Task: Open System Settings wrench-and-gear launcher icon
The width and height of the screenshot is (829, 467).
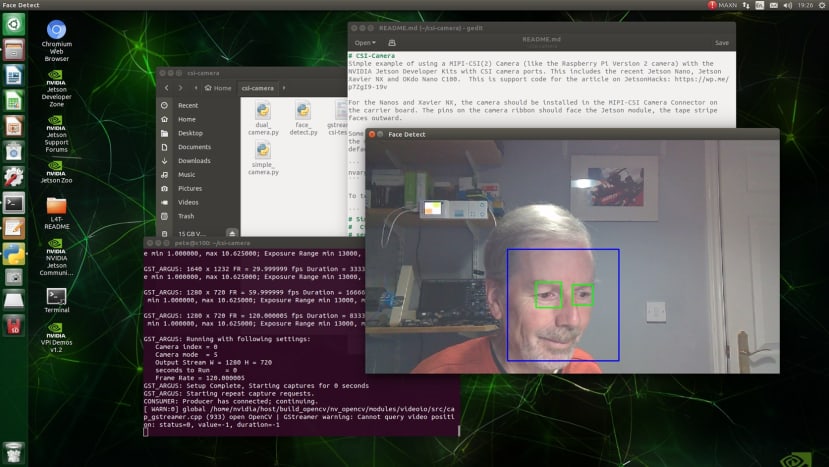Action: pyautogui.click(x=14, y=178)
